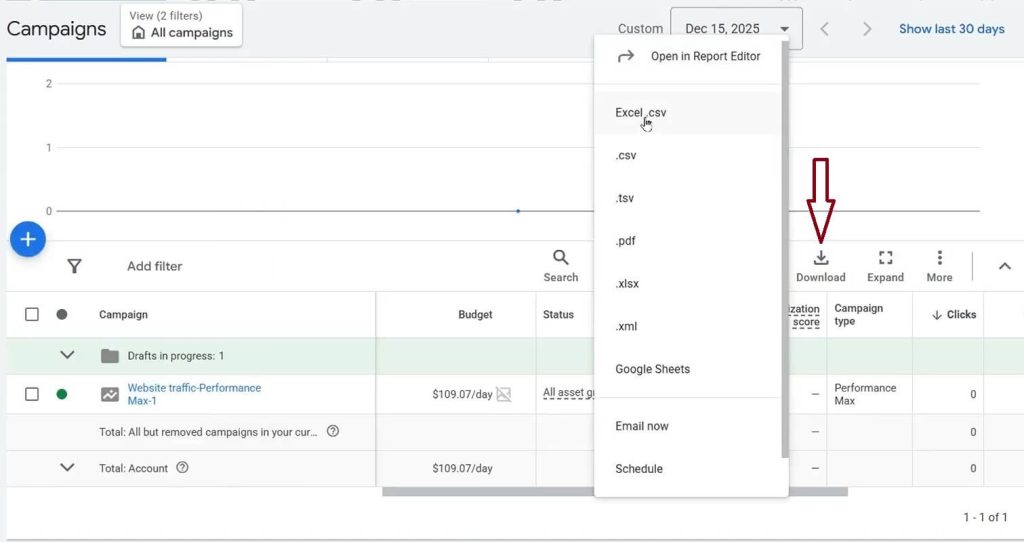Click the 1 - 1 of 1 pagination text
This screenshot has width=1024, height=542.
point(985,517)
